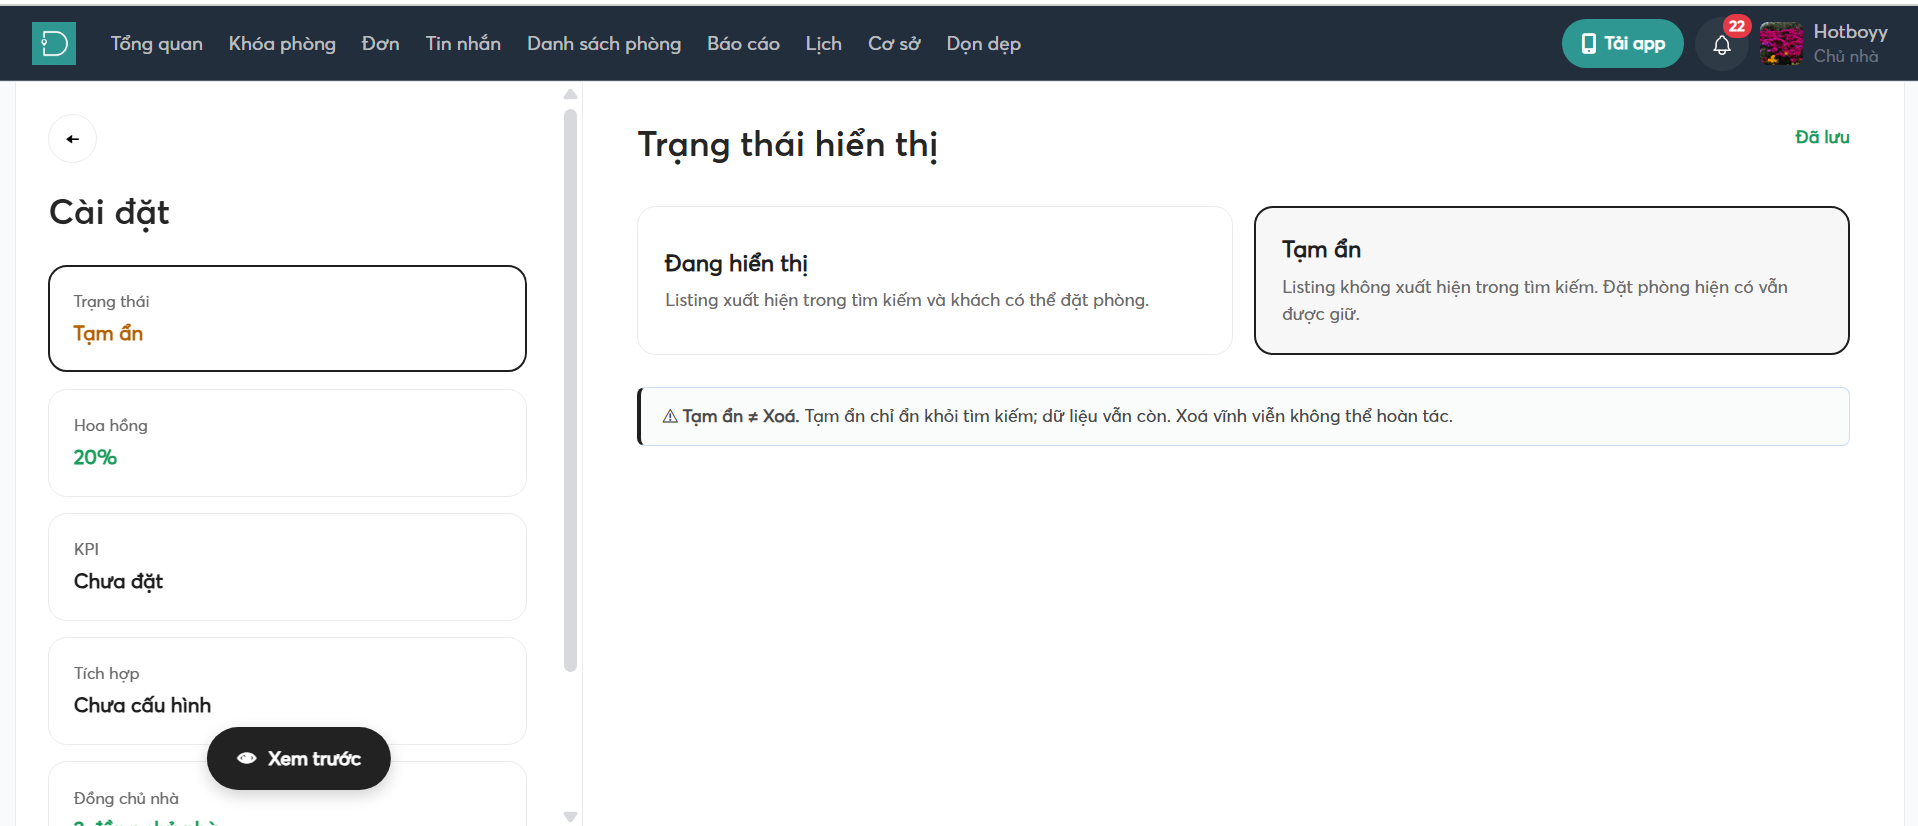Open Tin nhắn messages

pos(463,44)
